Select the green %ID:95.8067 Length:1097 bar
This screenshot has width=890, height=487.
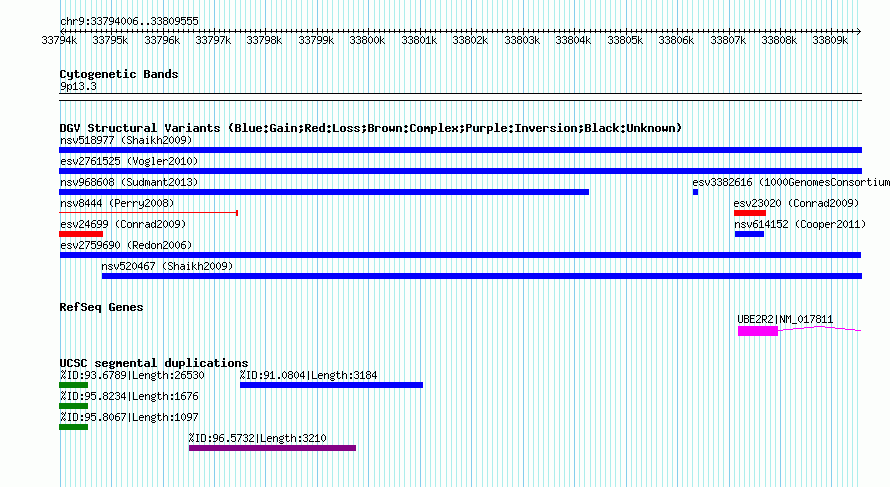coord(73,427)
